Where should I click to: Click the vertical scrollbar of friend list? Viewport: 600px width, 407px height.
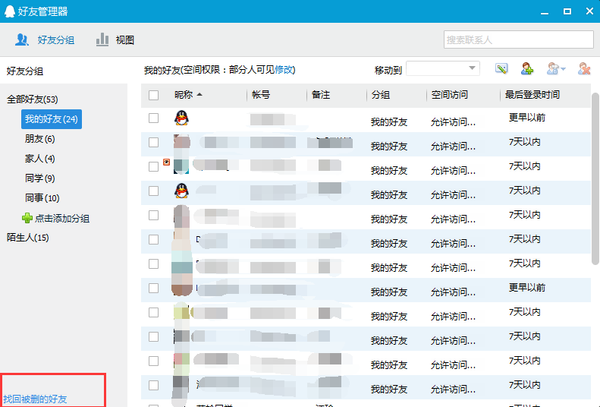tap(595, 178)
